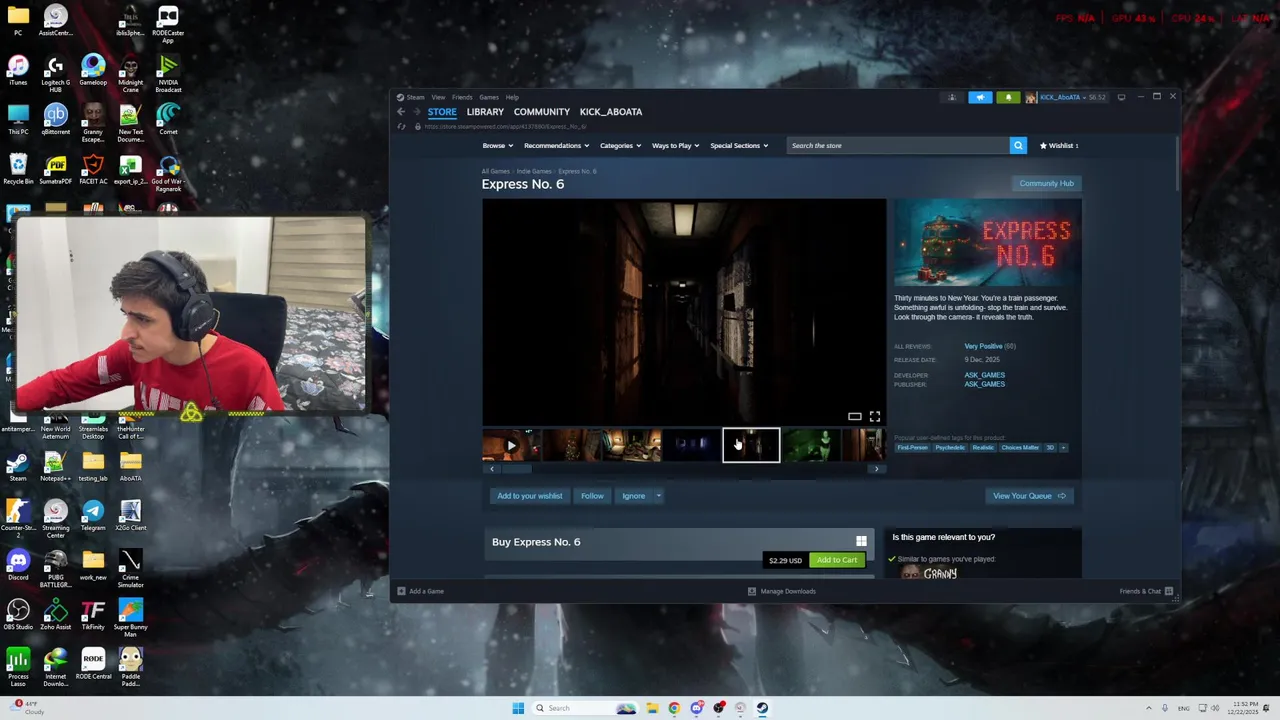1280x720 pixels.
Task: Open the Zoho Assist desktop shortcut
Action: point(55,616)
